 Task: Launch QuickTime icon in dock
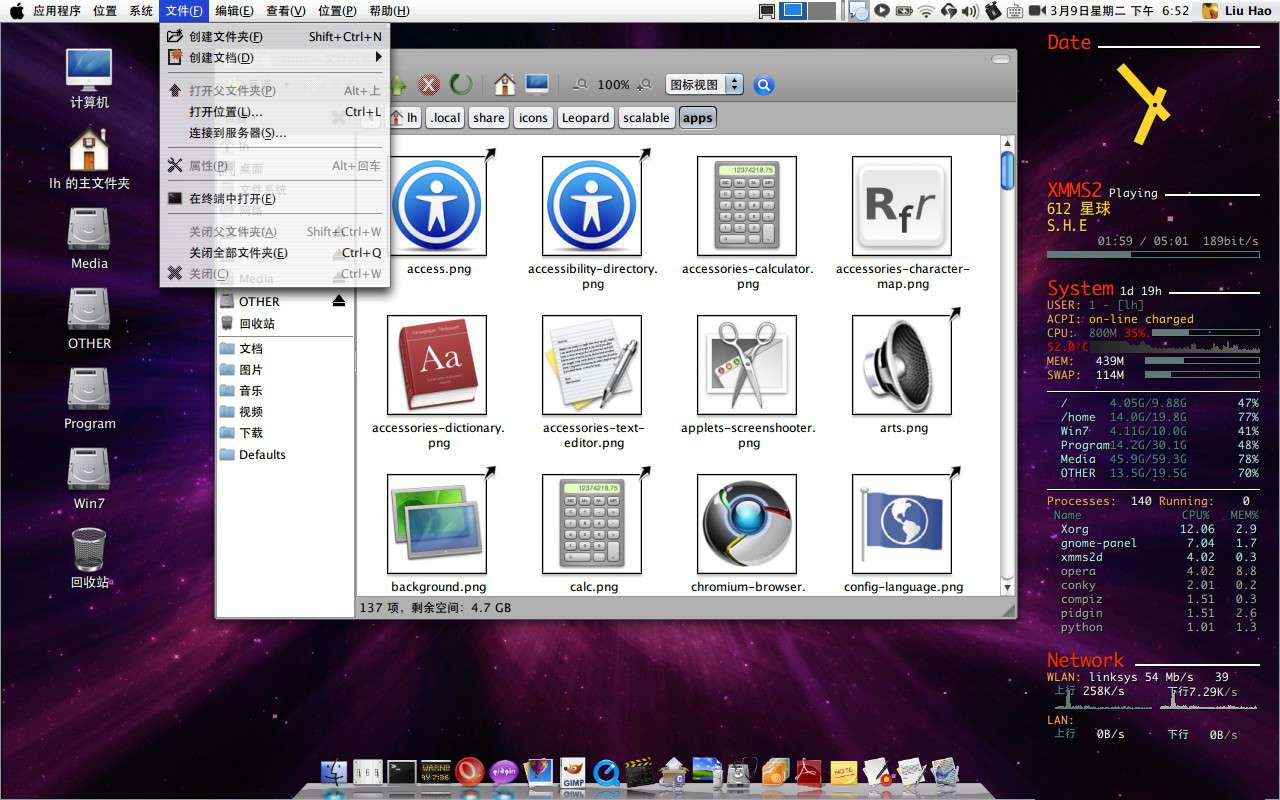click(606, 772)
